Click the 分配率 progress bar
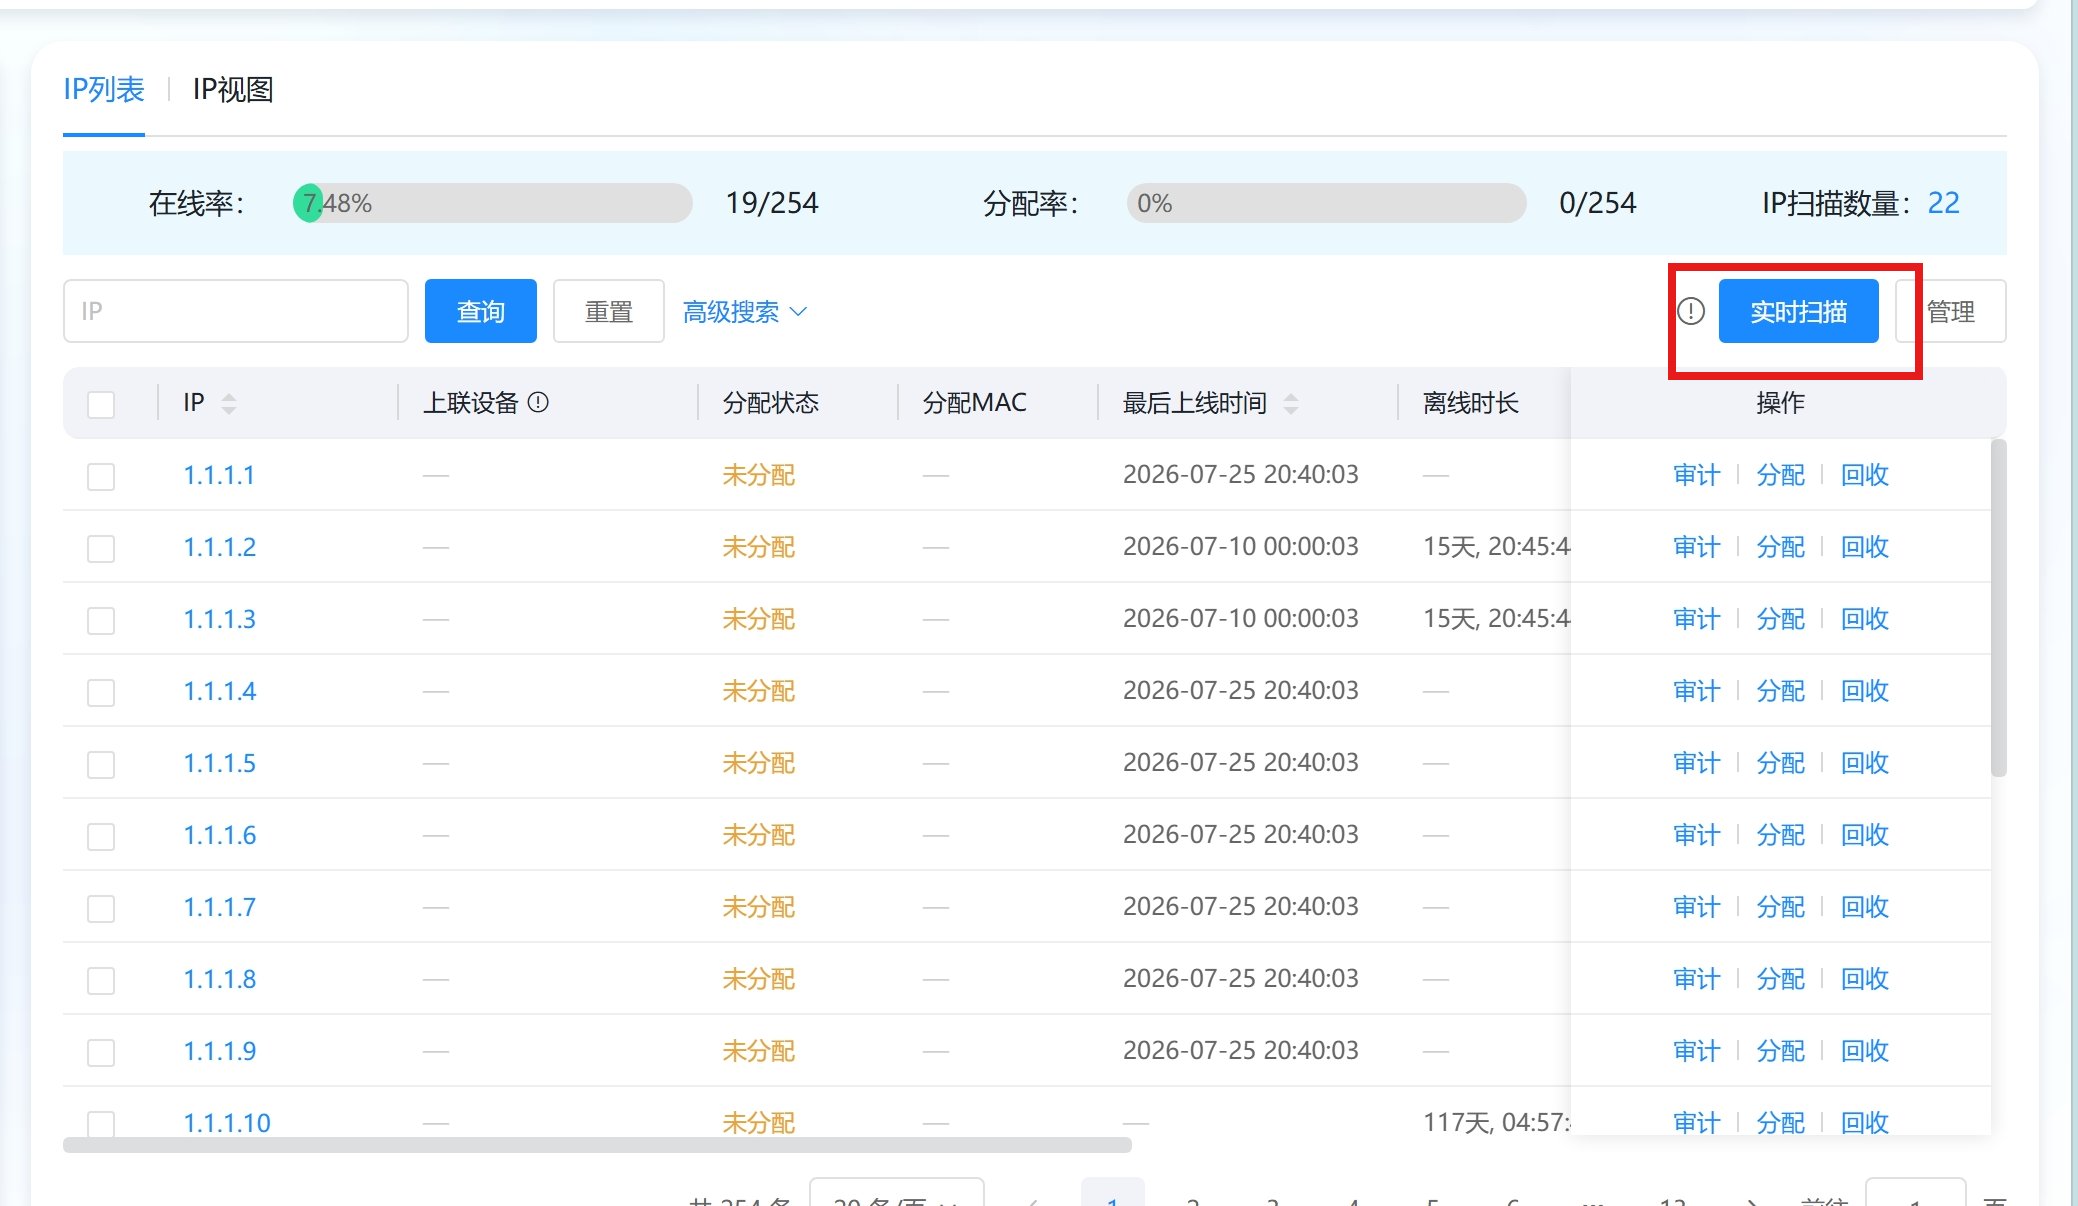 pyautogui.click(x=1327, y=203)
